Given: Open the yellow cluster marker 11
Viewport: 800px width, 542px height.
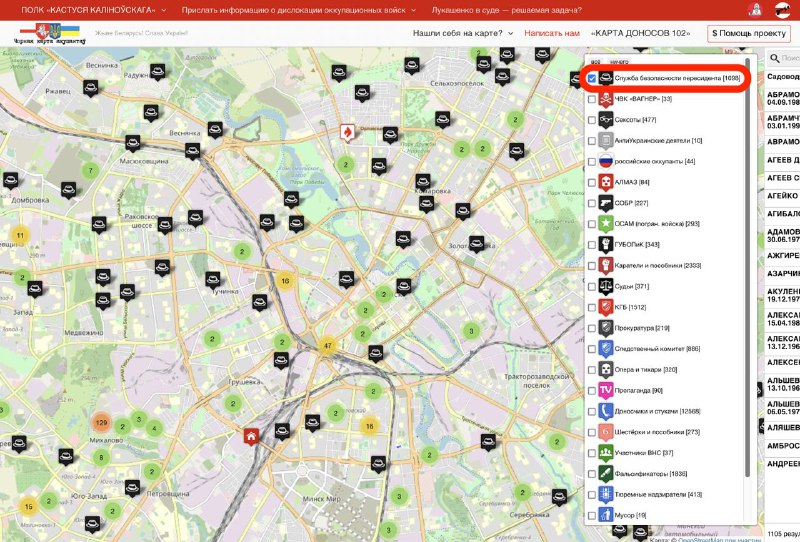Looking at the screenshot, I should click(20, 235).
